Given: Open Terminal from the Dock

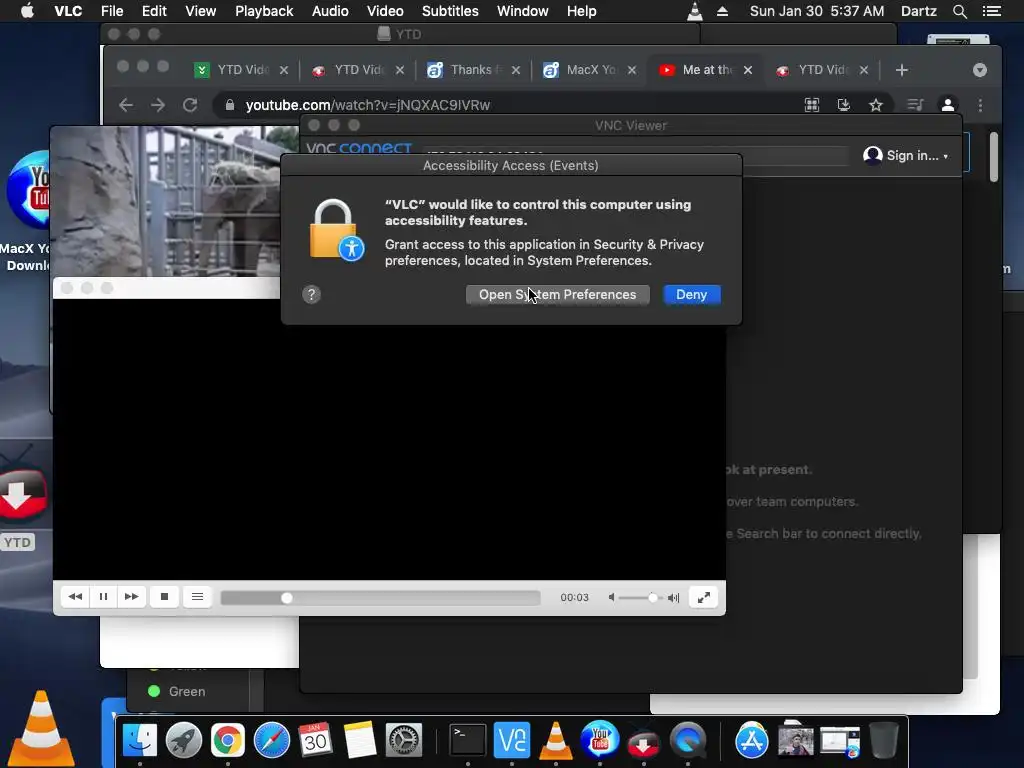Looking at the screenshot, I should coord(468,741).
